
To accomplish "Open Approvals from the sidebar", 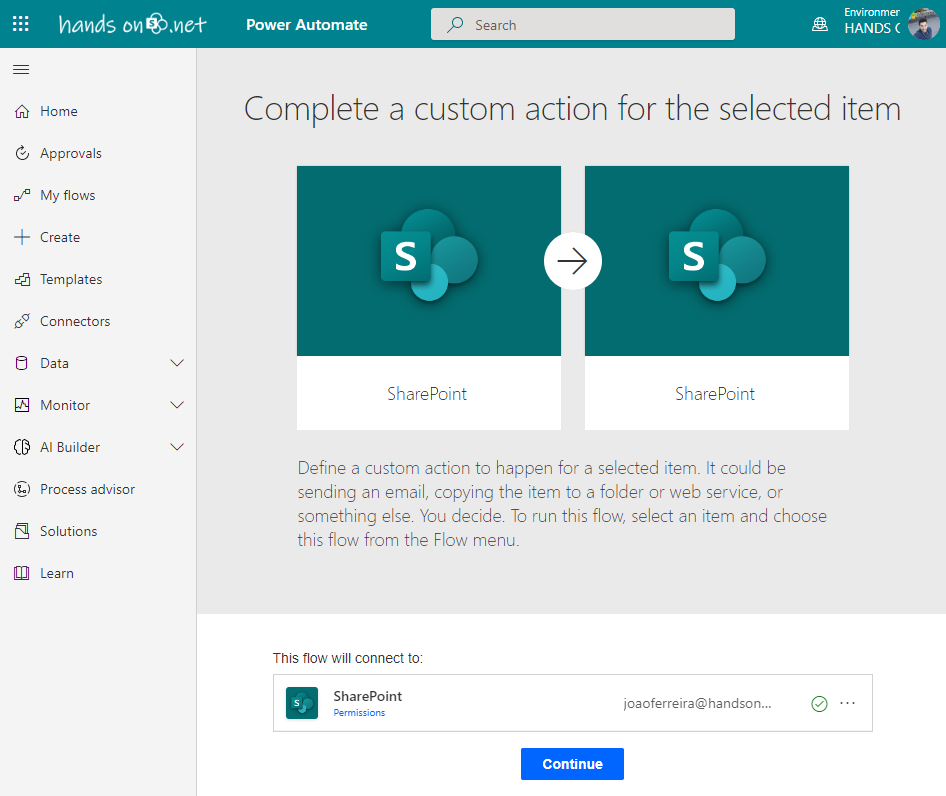I will [70, 153].
